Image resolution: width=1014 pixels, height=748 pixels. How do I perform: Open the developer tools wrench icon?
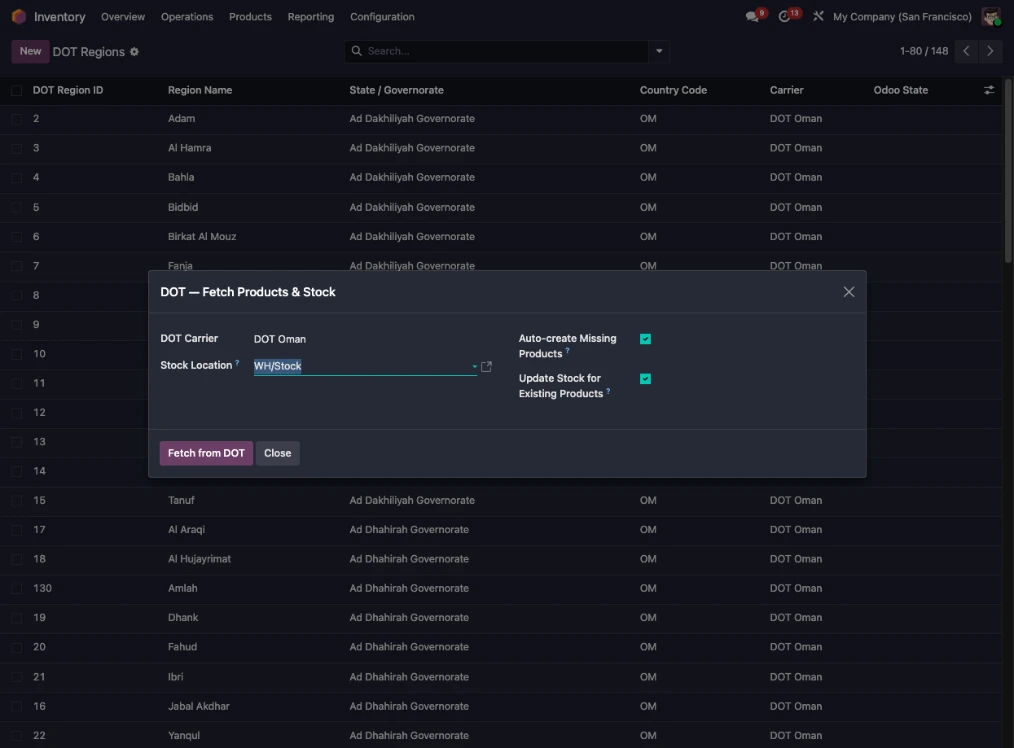click(817, 16)
